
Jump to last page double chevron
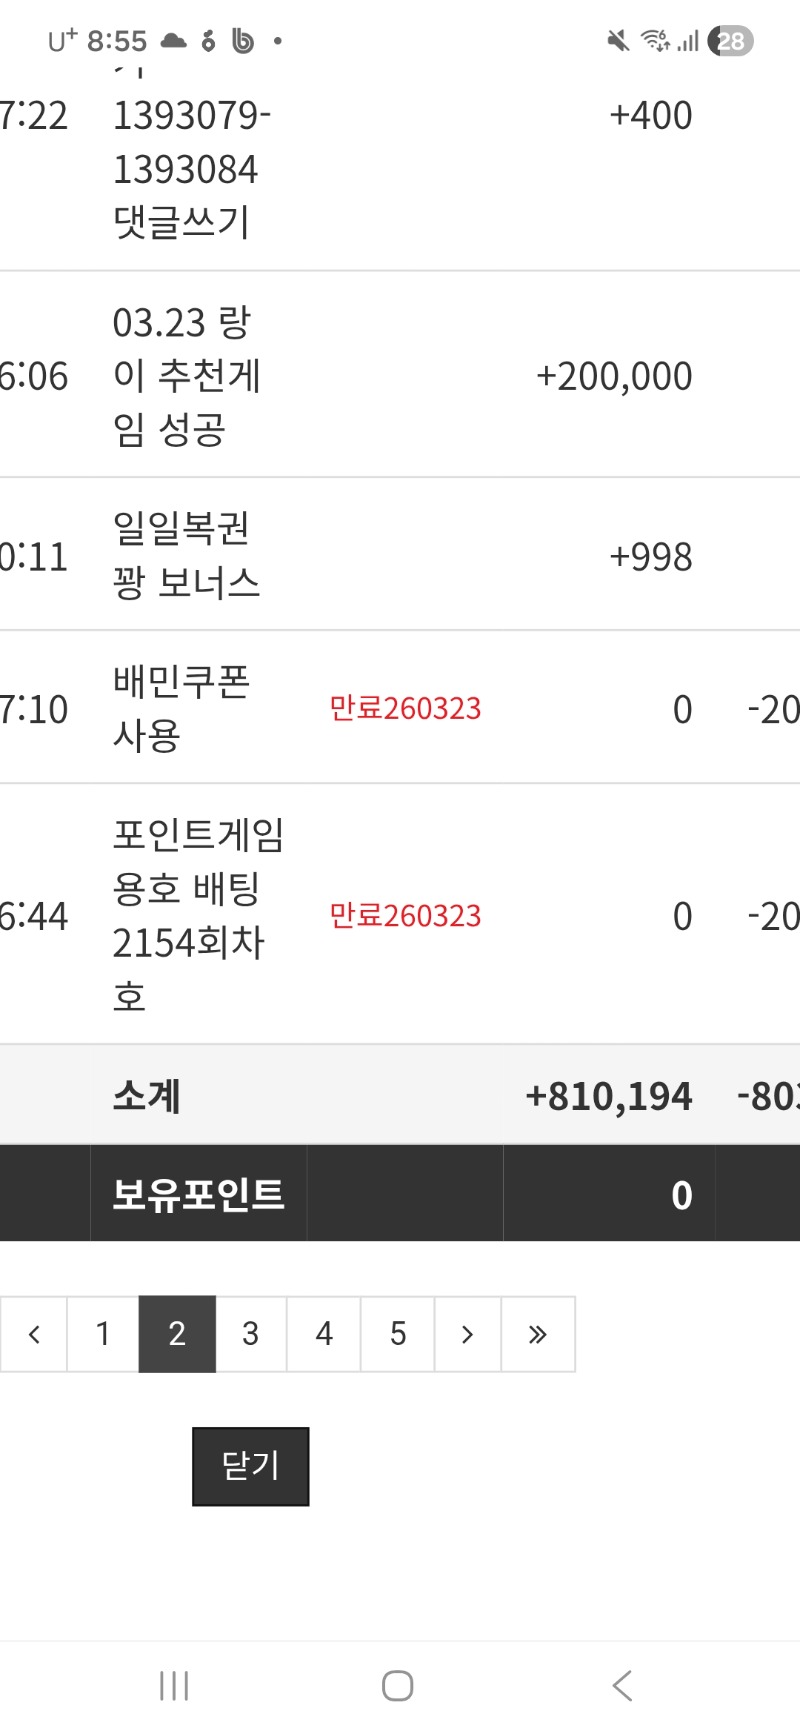[x=538, y=1334]
